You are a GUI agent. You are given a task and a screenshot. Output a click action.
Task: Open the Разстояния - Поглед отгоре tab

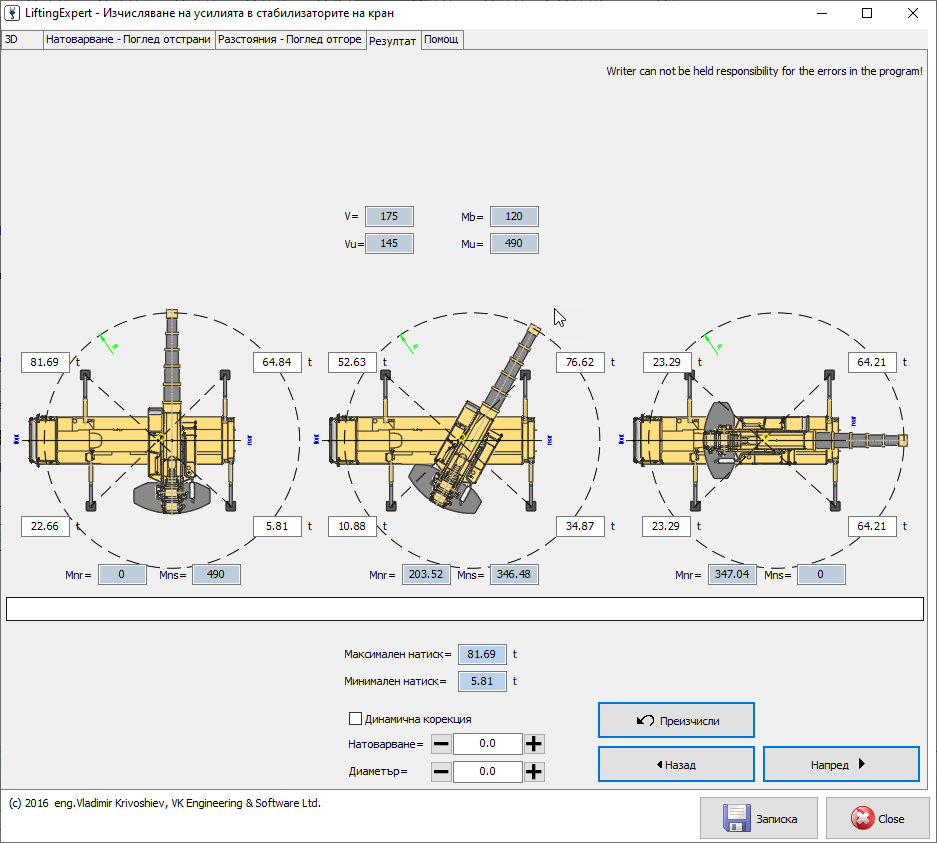pos(290,39)
